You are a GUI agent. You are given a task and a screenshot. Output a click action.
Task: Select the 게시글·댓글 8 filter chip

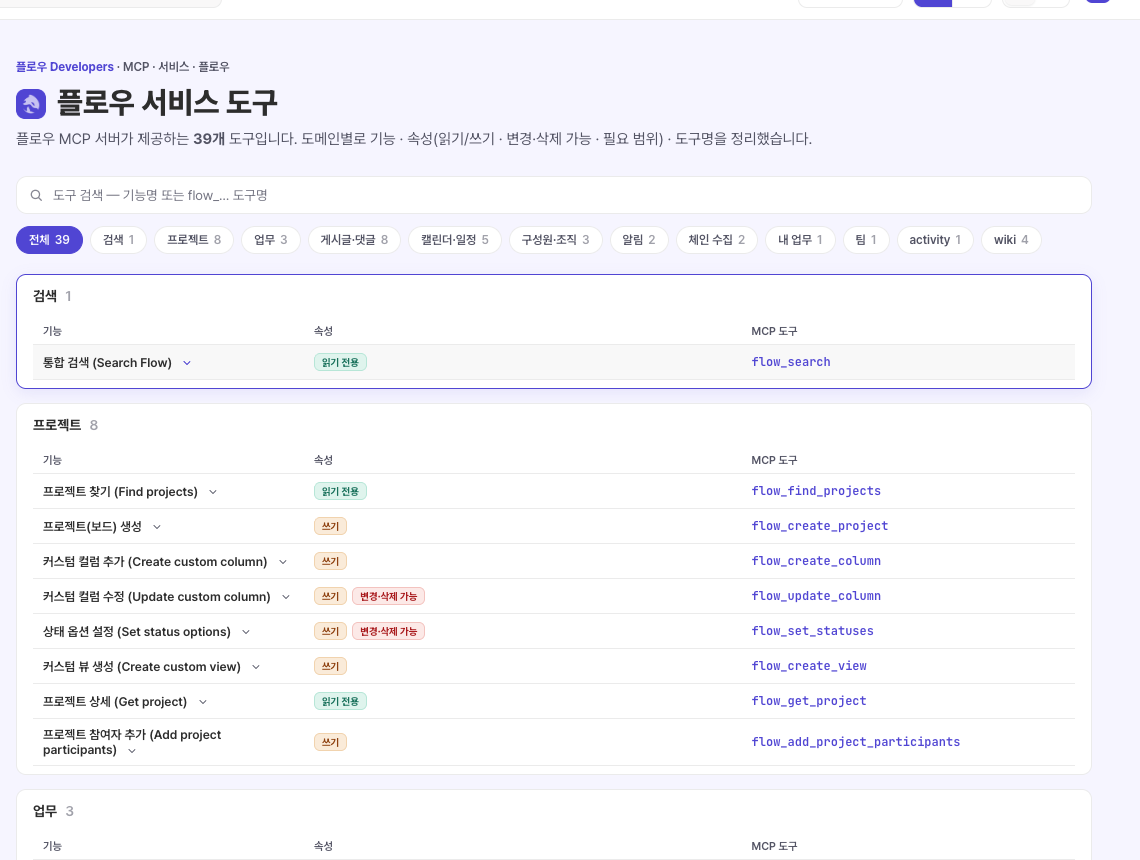tap(354, 240)
